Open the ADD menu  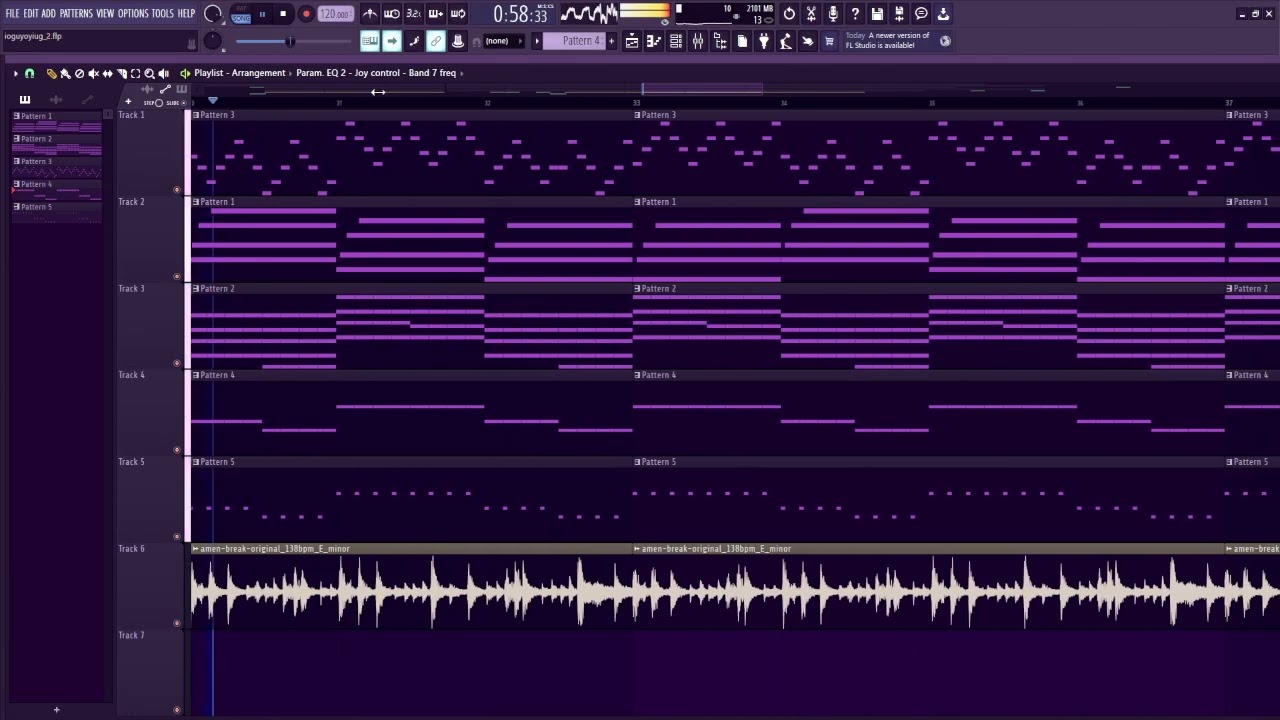(48, 13)
